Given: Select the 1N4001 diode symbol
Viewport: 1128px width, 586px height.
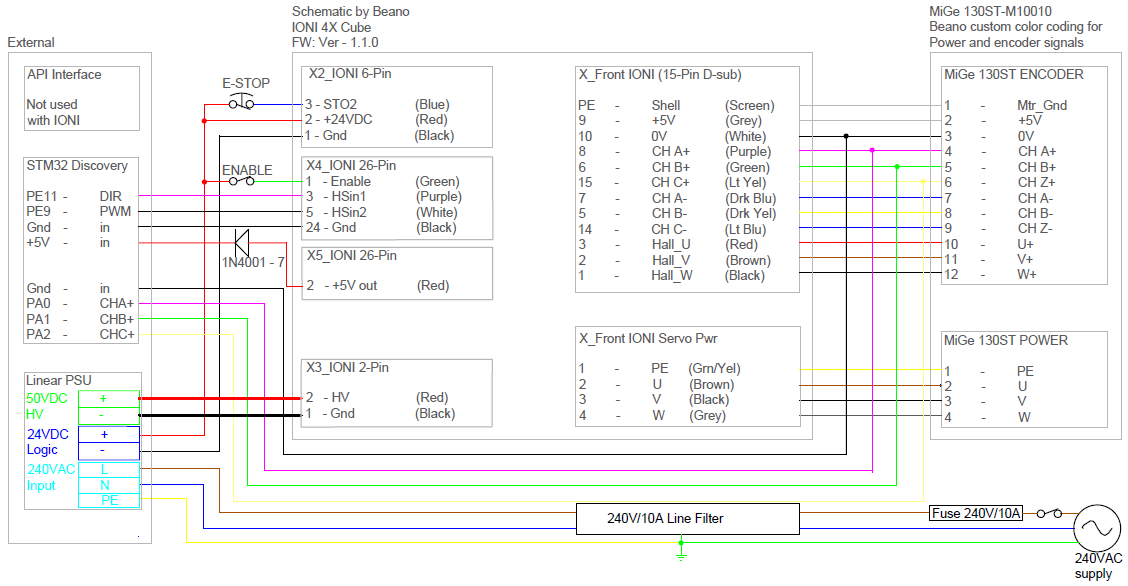Looking at the screenshot, I should click(x=242, y=243).
